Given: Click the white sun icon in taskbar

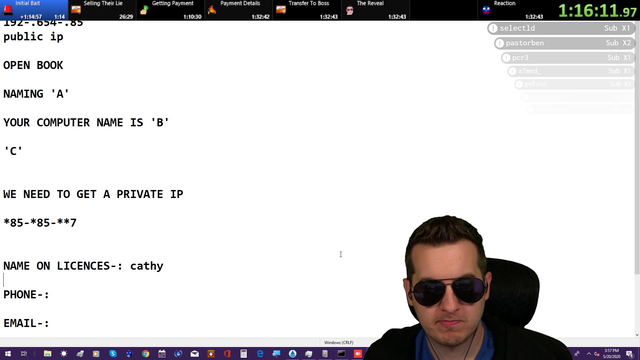Looking at the screenshot, I should point(64,353).
